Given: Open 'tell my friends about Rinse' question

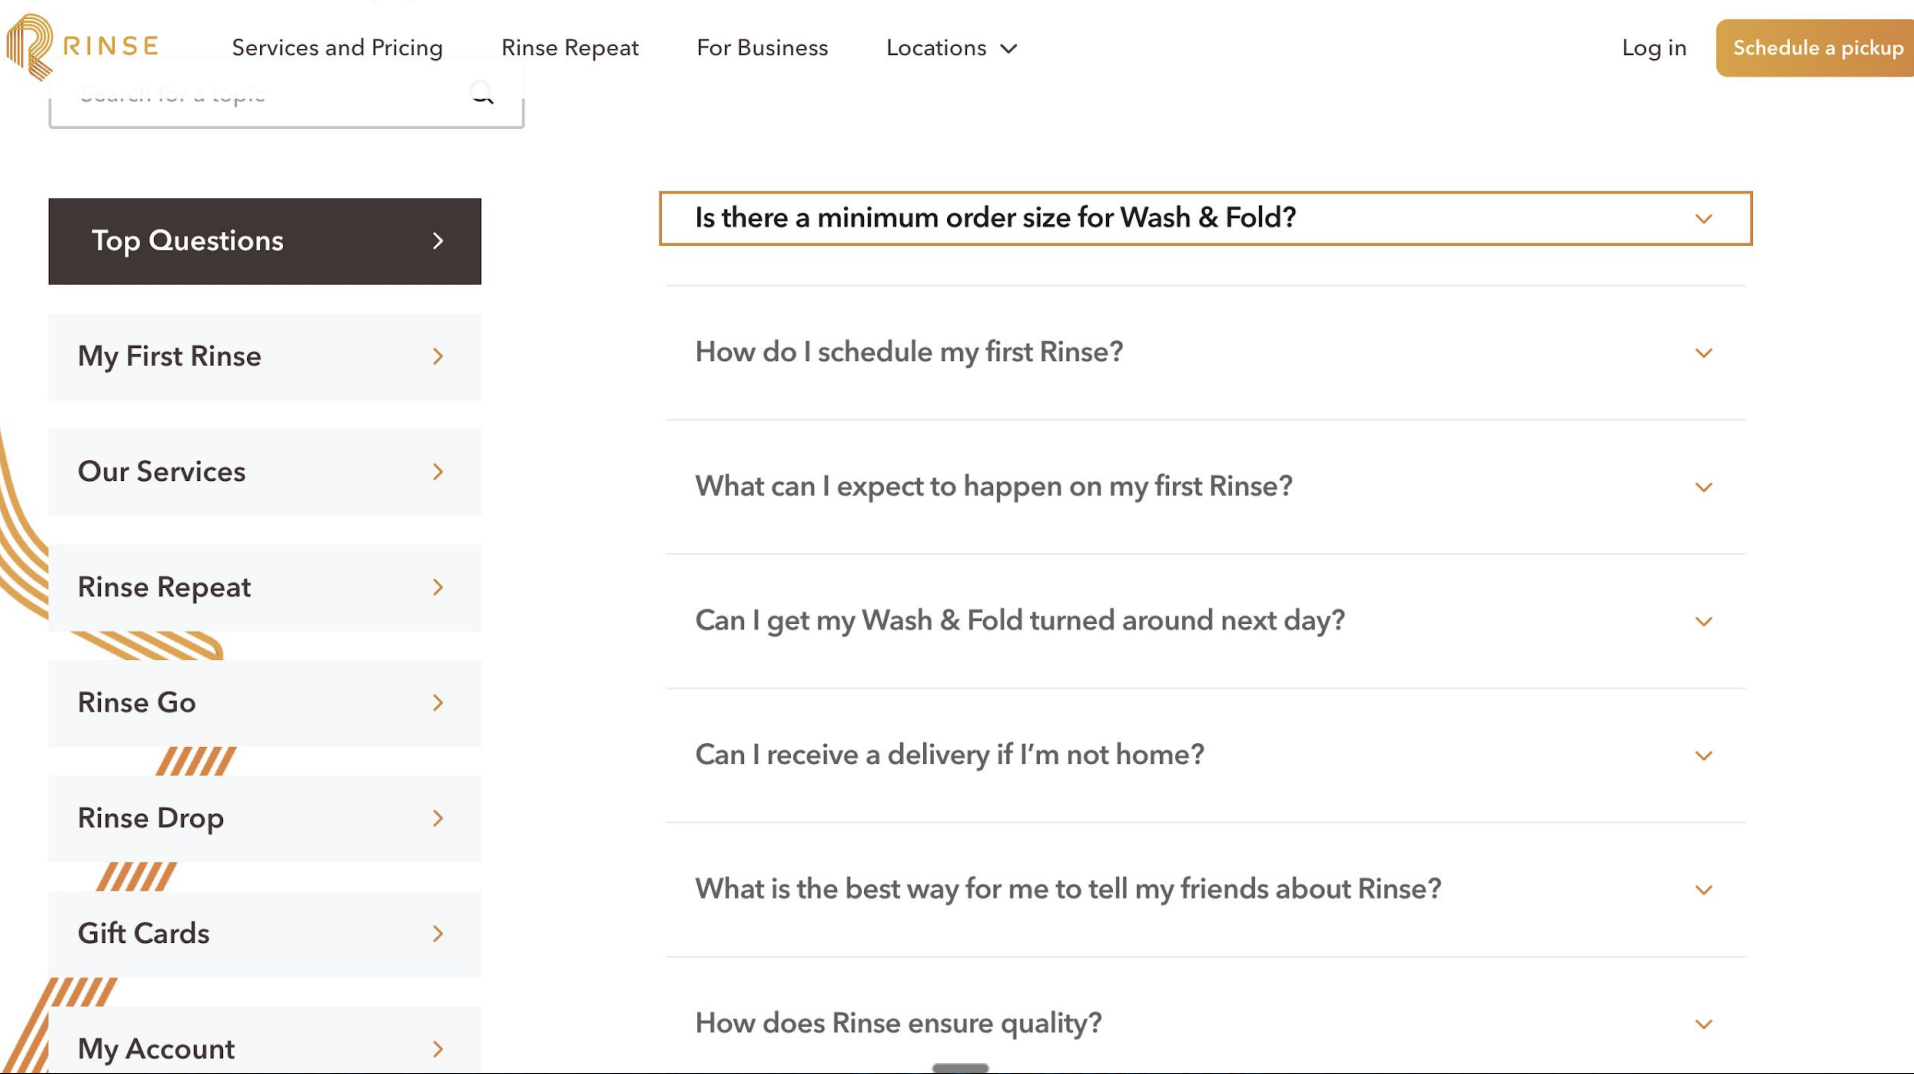Looking at the screenshot, I should coord(1206,889).
